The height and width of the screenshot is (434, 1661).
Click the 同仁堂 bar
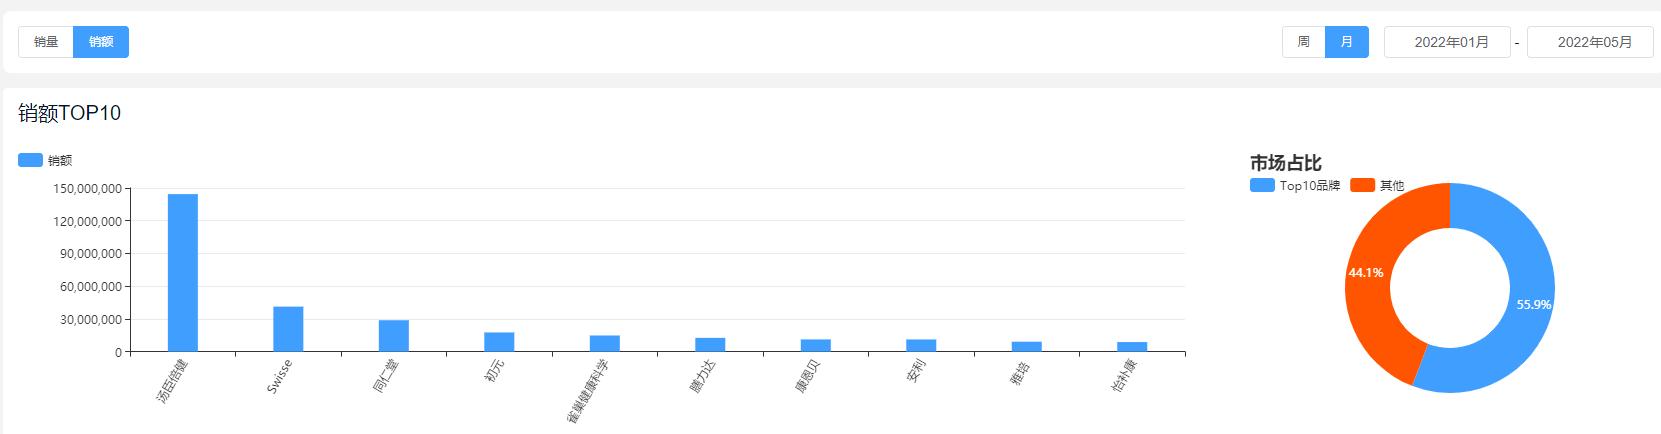[394, 336]
